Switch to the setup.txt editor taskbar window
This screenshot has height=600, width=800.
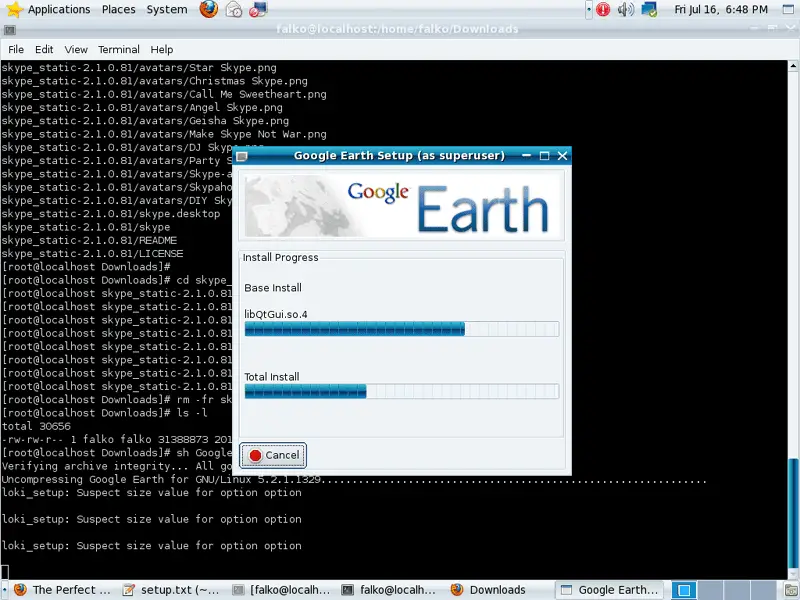pyautogui.click(x=171, y=590)
